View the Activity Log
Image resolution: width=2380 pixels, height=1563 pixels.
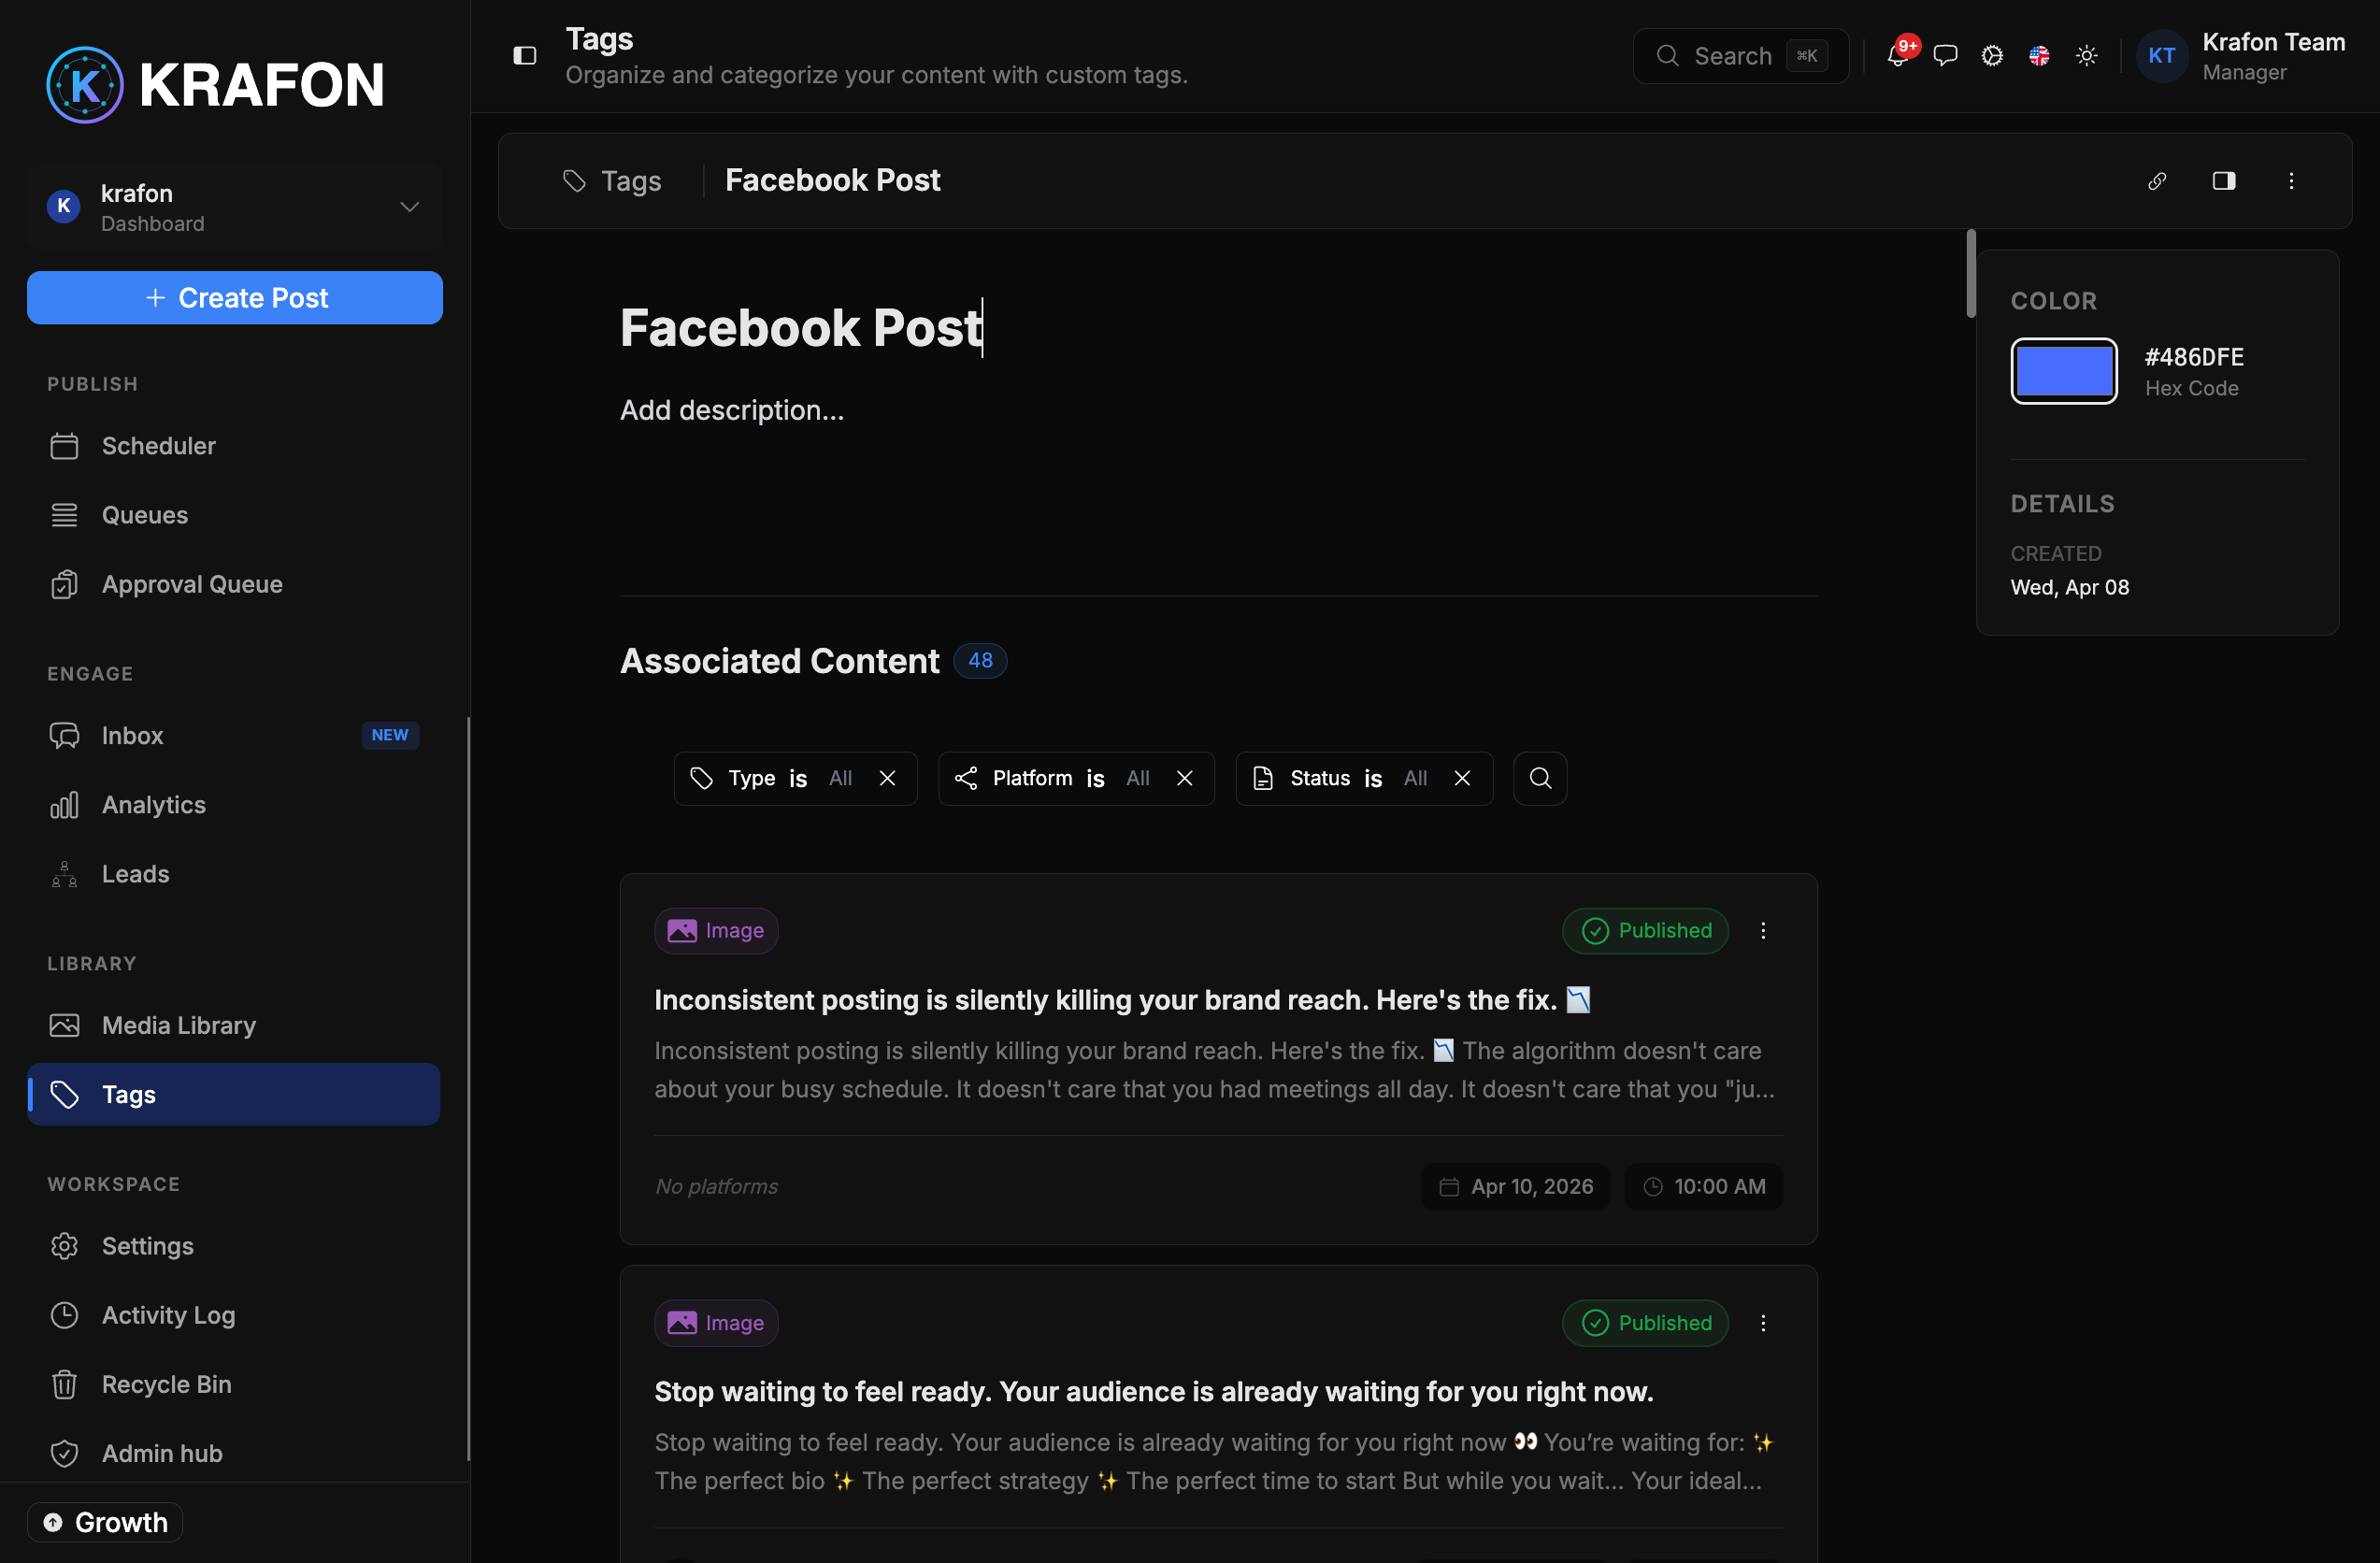pyautogui.click(x=235, y=1315)
